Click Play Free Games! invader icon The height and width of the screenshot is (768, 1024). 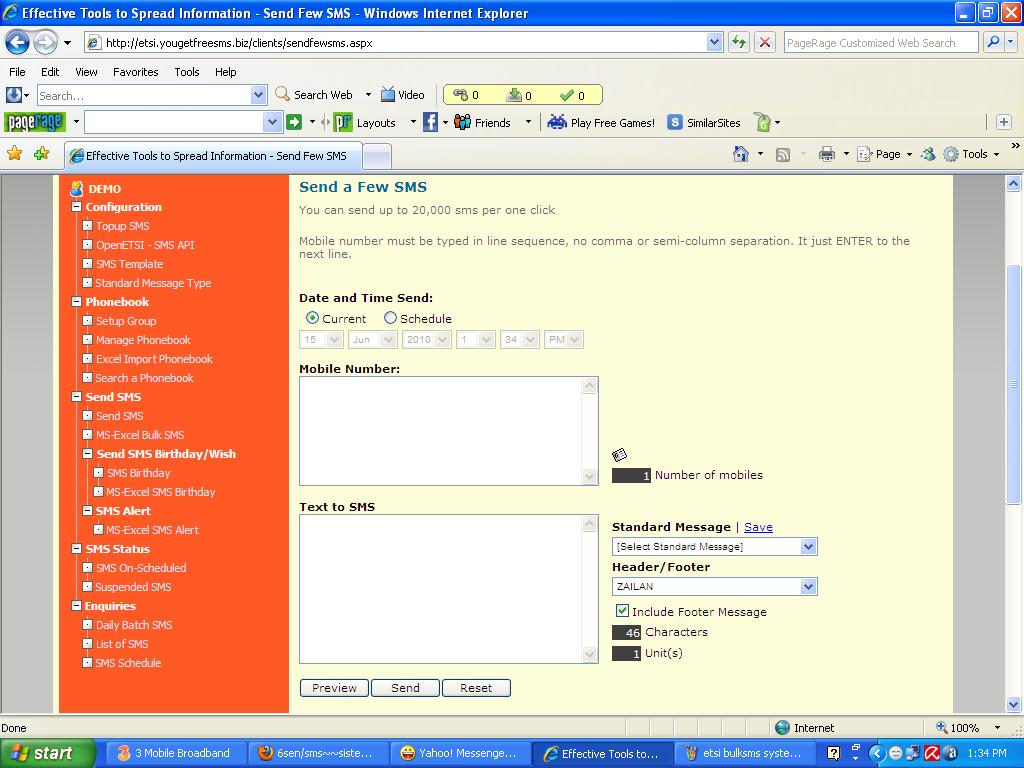[x=556, y=122]
